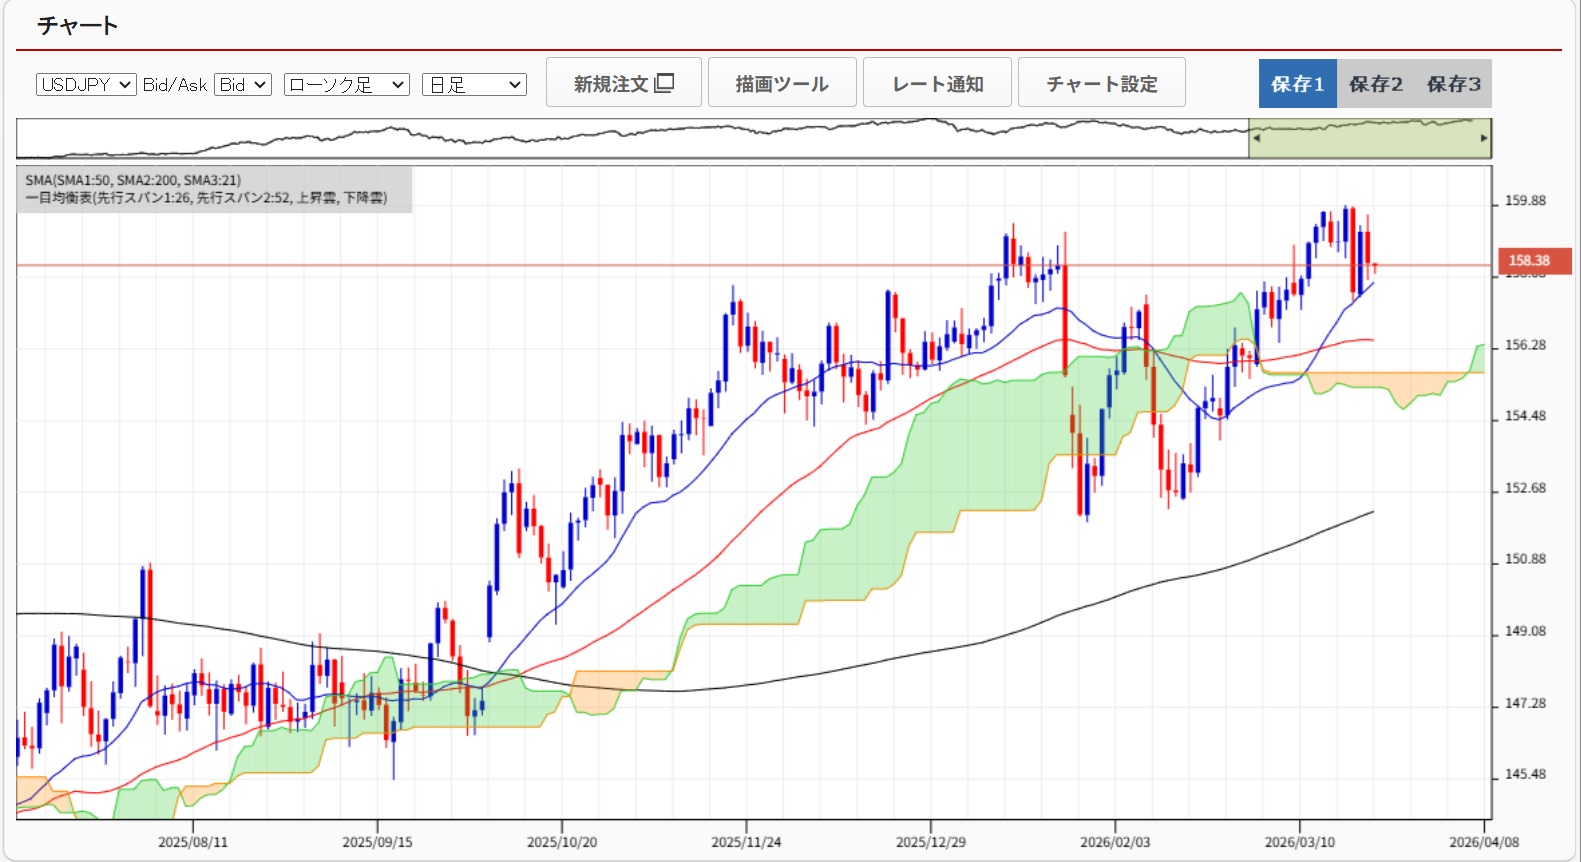Open the 描画ツール drawing tools
The height and width of the screenshot is (862, 1581).
(x=782, y=84)
